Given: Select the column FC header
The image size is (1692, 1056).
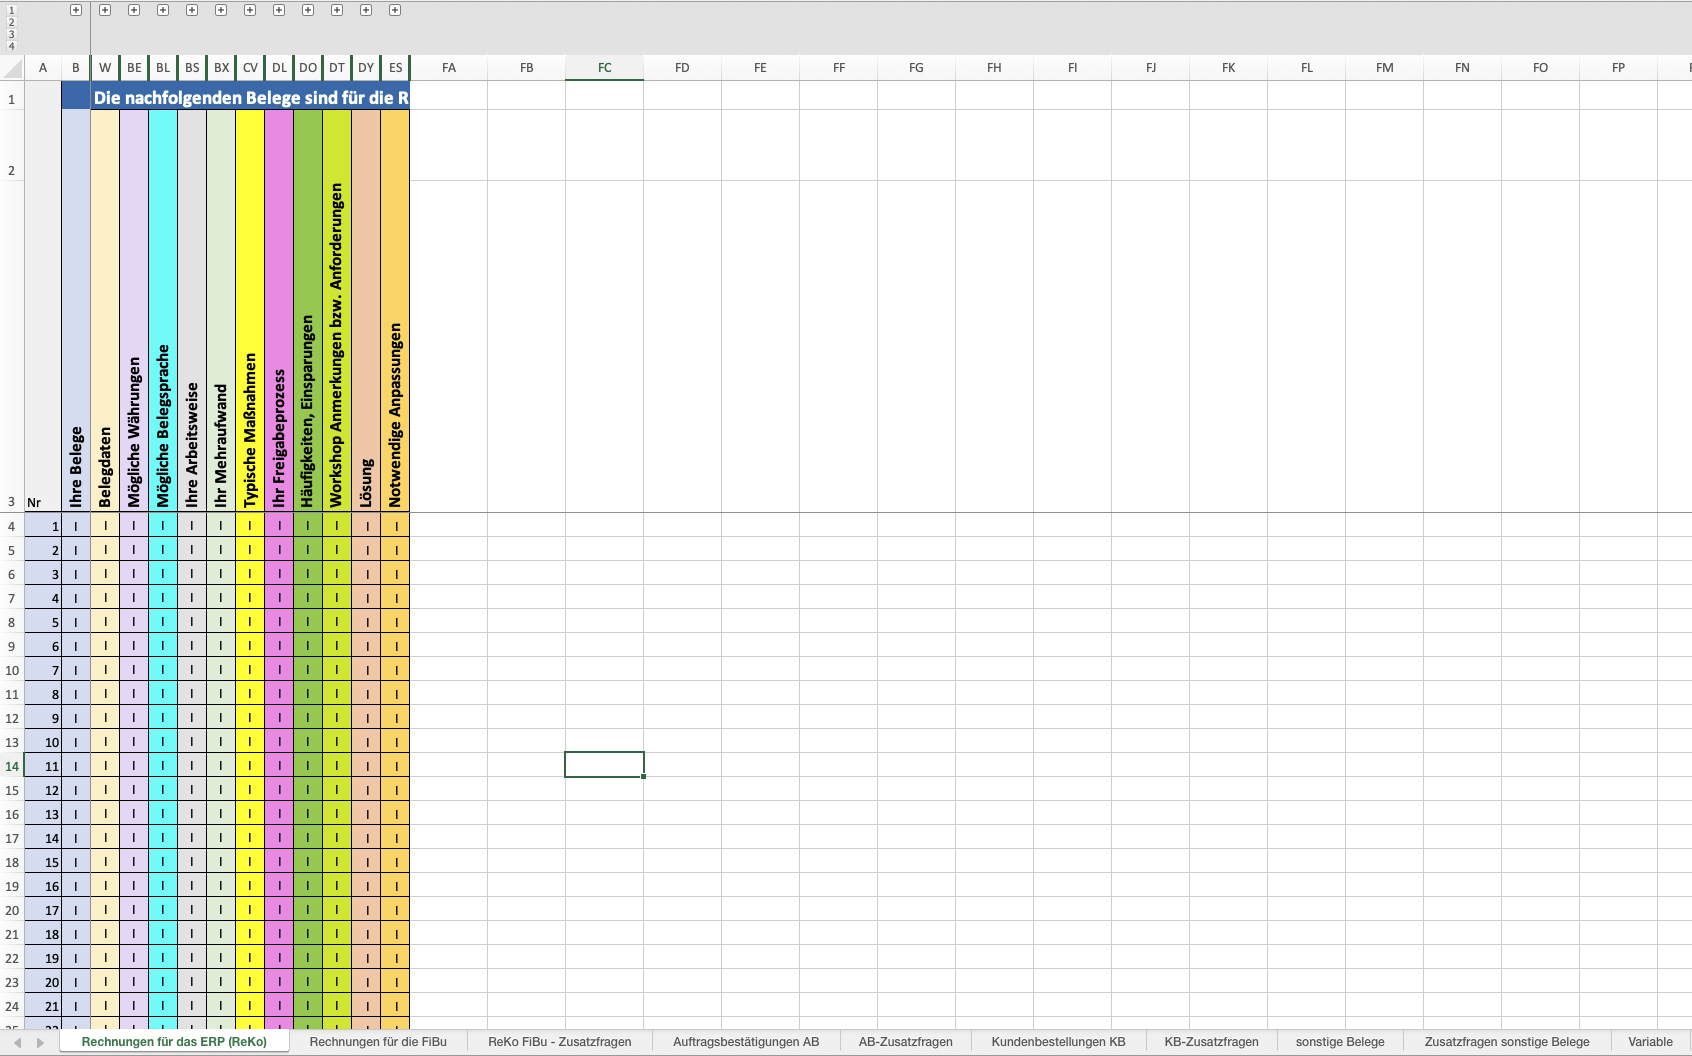Looking at the screenshot, I should click(x=604, y=68).
